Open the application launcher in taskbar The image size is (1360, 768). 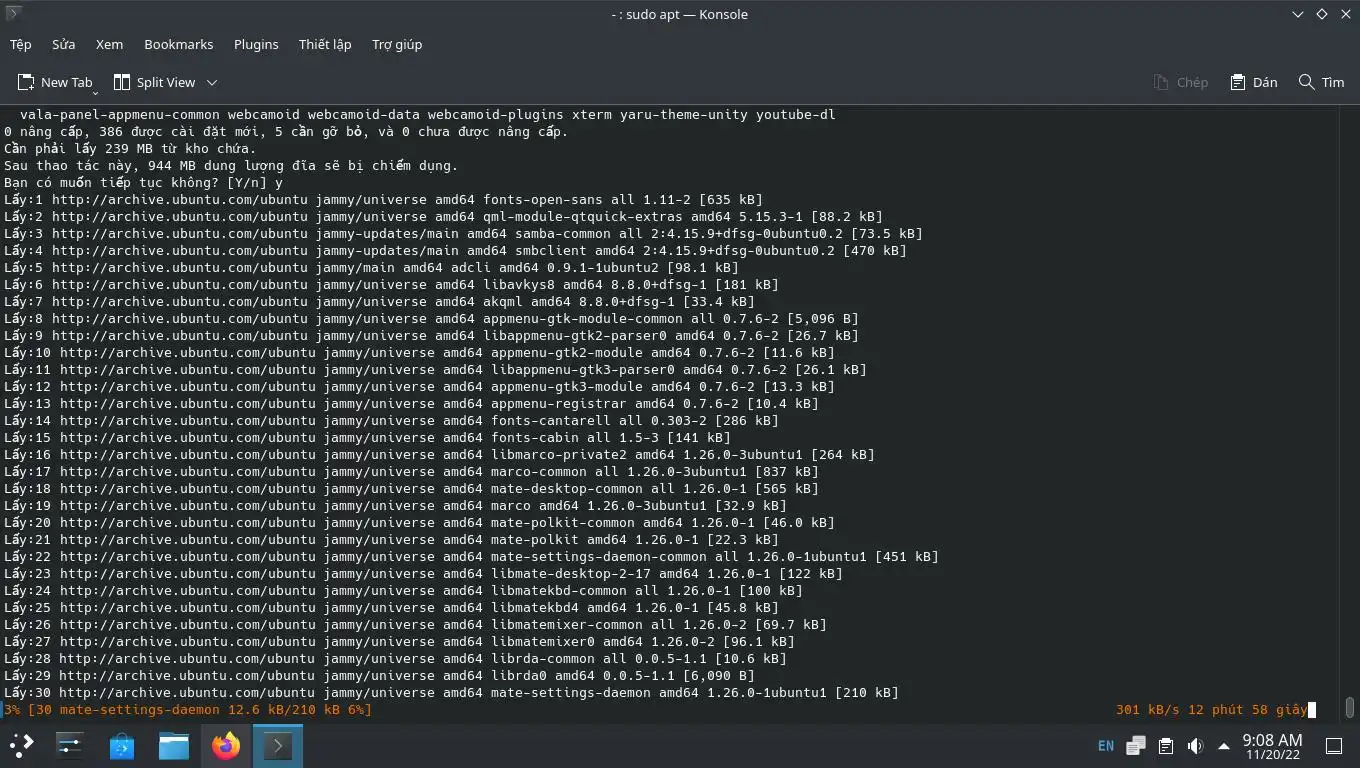pyautogui.click(x=22, y=745)
